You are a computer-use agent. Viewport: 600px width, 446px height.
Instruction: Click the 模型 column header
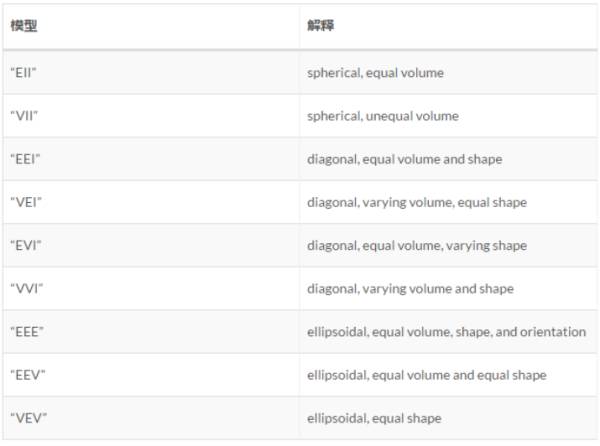[x=23, y=25]
